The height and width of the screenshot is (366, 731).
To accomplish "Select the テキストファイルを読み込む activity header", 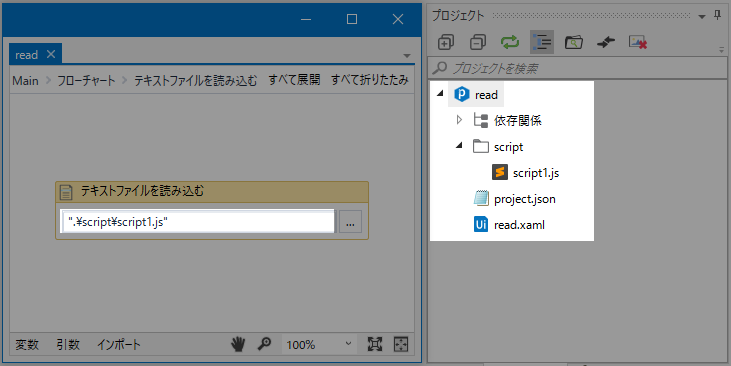I will (212, 192).
